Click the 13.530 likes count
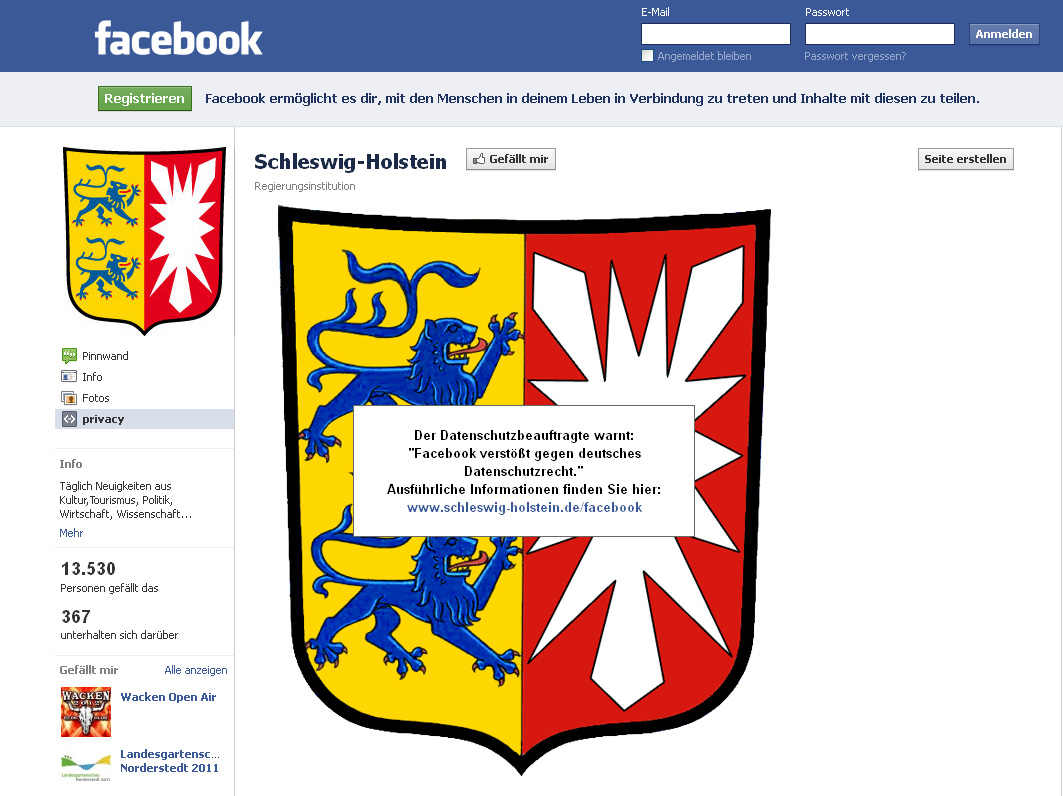The height and width of the screenshot is (796, 1063). (88, 569)
